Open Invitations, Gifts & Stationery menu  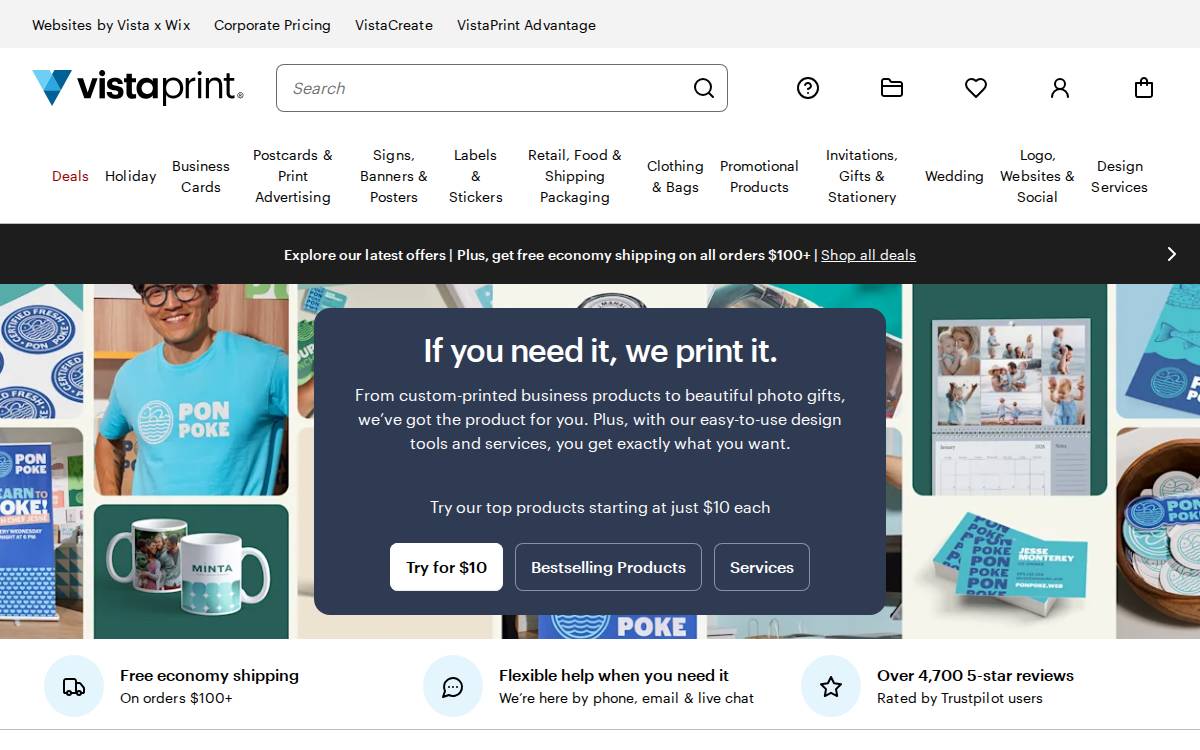pos(862,176)
